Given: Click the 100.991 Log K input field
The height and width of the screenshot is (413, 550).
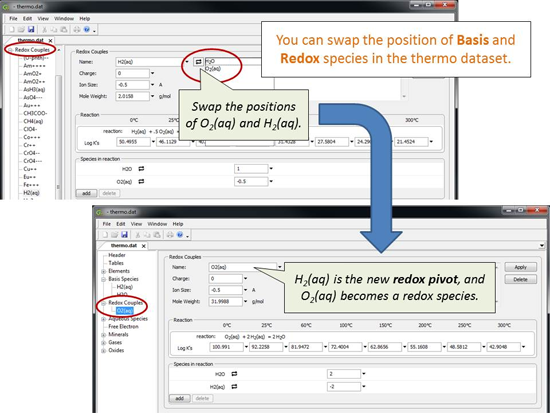Looking at the screenshot, I should [226, 347].
